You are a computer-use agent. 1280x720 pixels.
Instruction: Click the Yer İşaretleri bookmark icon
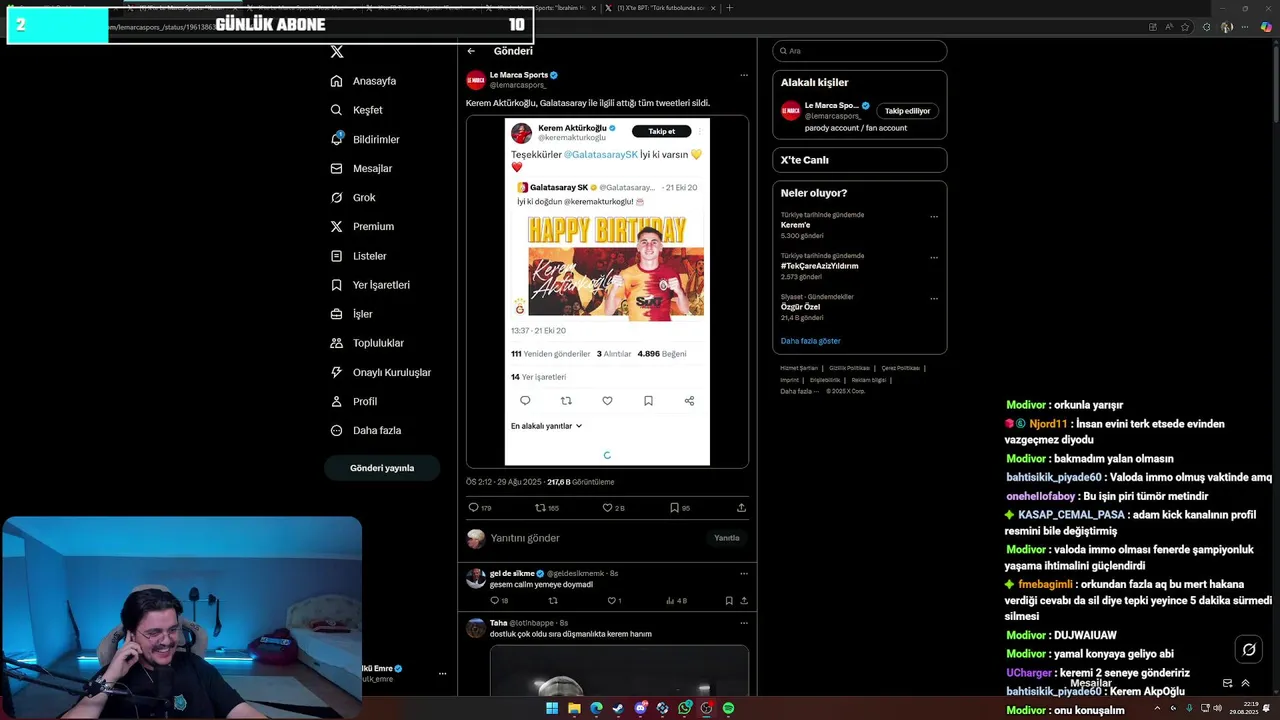pyautogui.click(x=337, y=285)
